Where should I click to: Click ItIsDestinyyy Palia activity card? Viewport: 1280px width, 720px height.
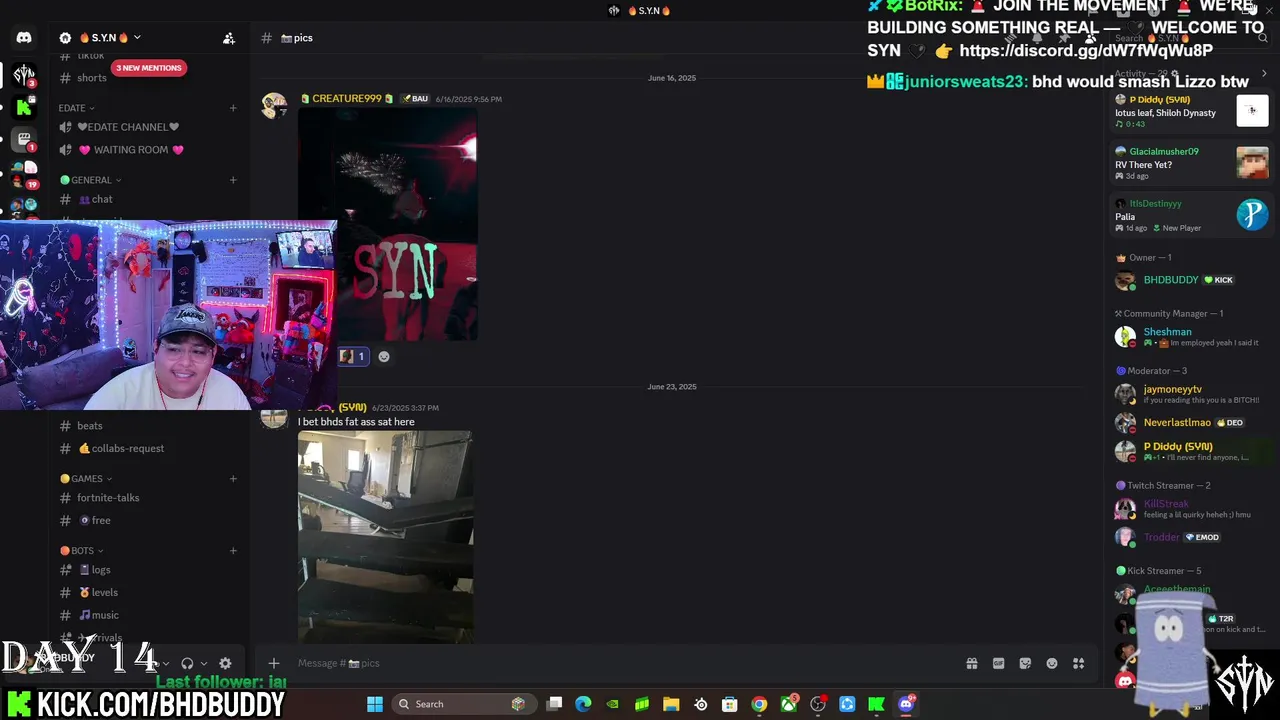(x=1190, y=215)
